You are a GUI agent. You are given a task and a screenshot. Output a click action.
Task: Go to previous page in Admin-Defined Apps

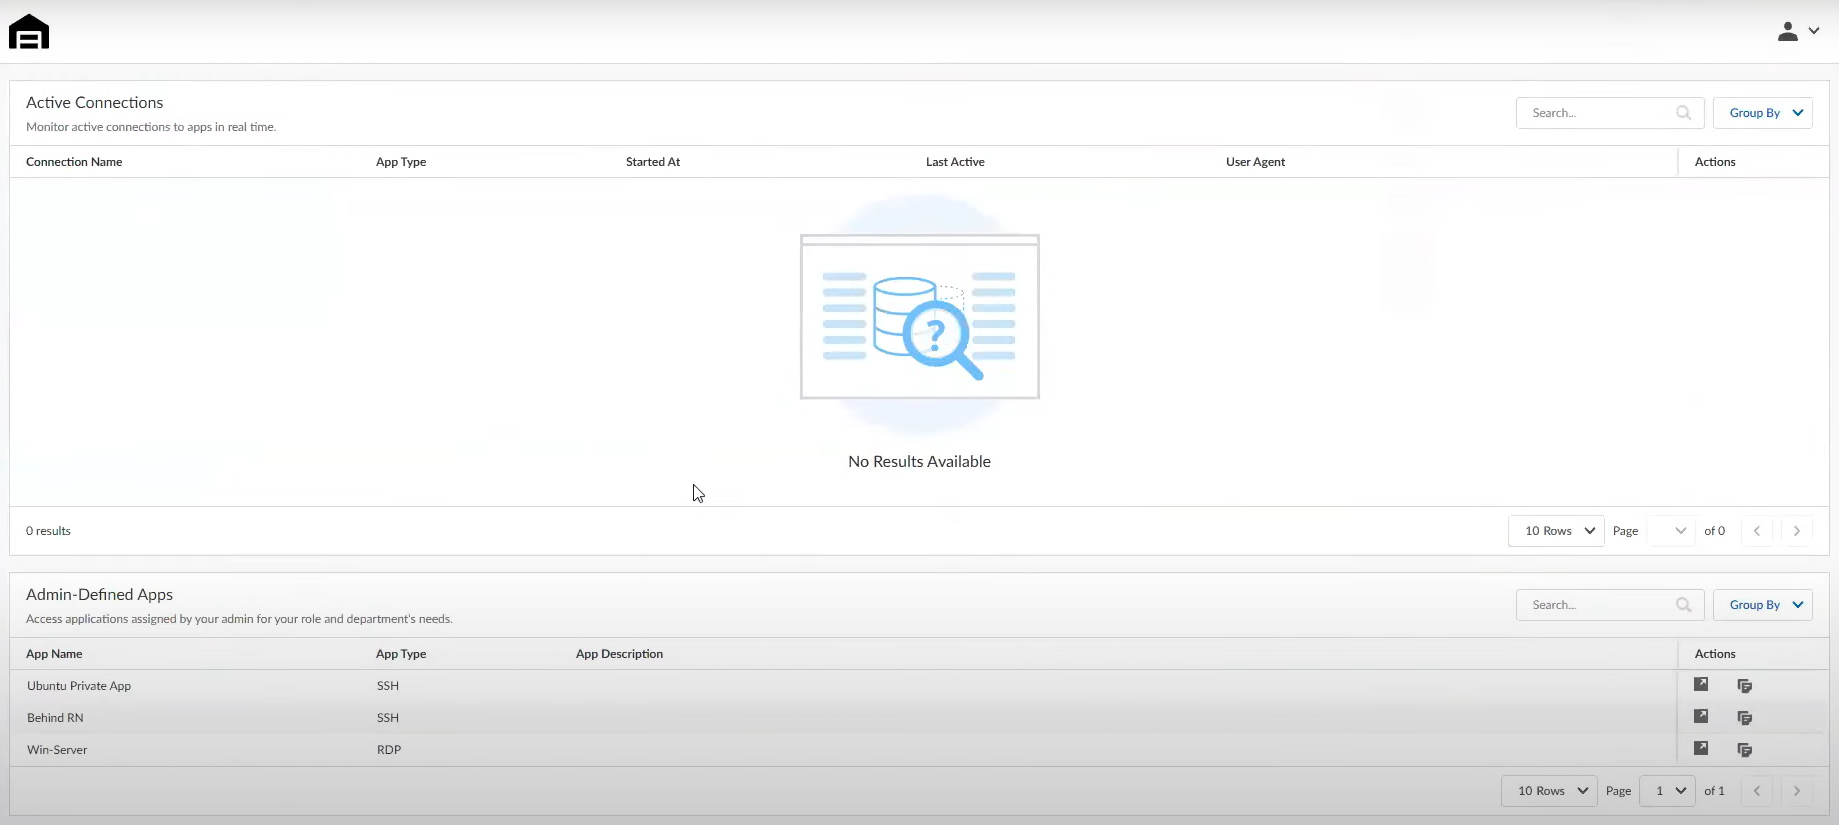click(x=1756, y=791)
